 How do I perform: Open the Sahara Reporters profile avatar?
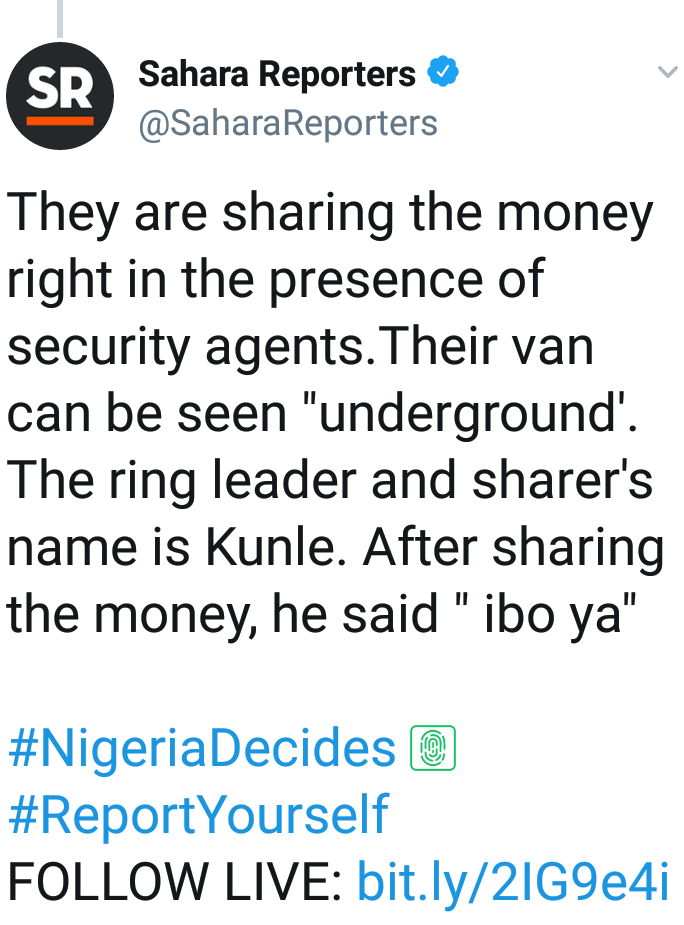(x=60, y=96)
